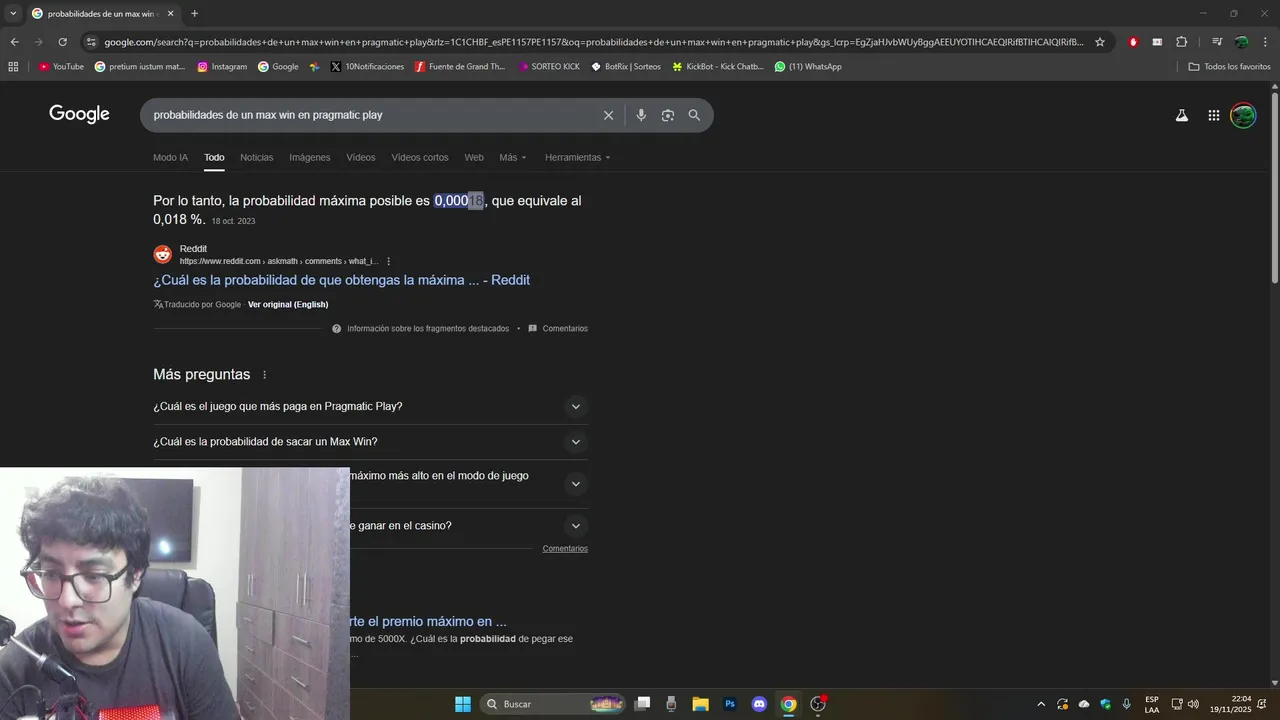Open Más preguntas three-dot menu
Screen dimensions: 1280x720
[265, 375]
